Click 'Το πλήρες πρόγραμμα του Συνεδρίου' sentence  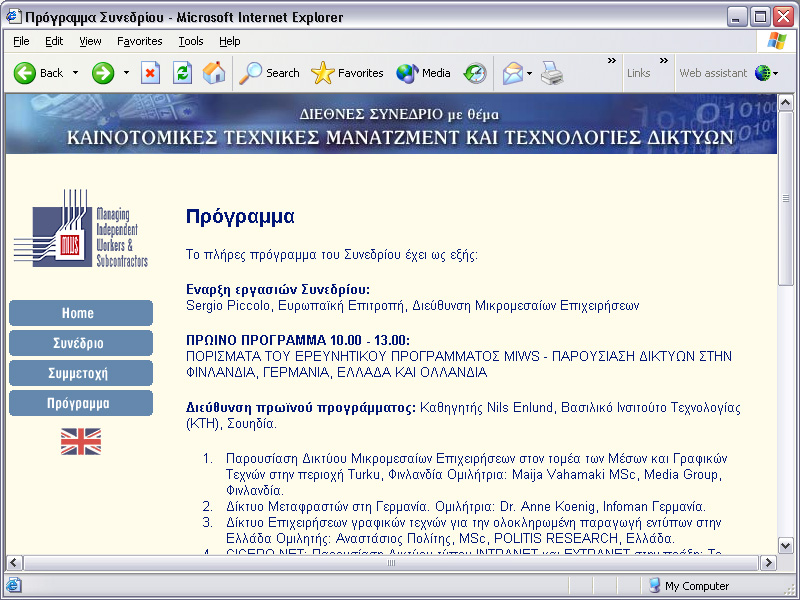[332, 255]
